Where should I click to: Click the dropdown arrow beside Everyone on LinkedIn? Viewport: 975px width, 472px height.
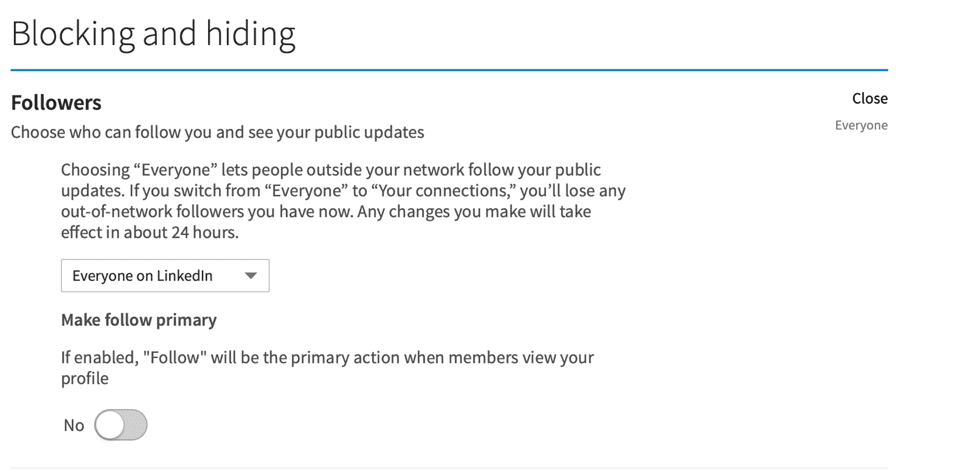tap(251, 275)
